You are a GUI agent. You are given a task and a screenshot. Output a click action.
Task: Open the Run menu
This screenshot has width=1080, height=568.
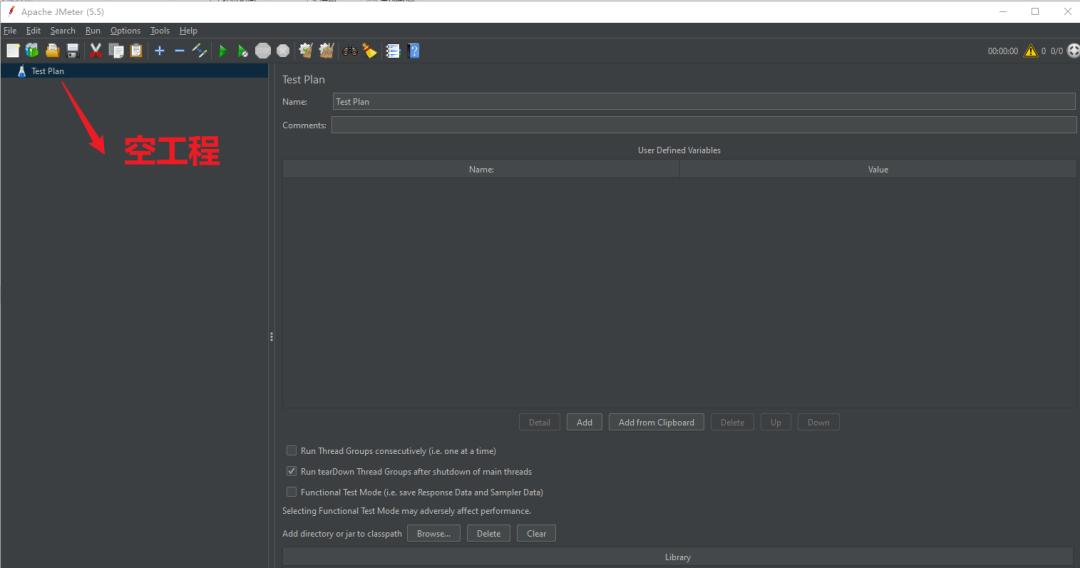click(x=93, y=31)
